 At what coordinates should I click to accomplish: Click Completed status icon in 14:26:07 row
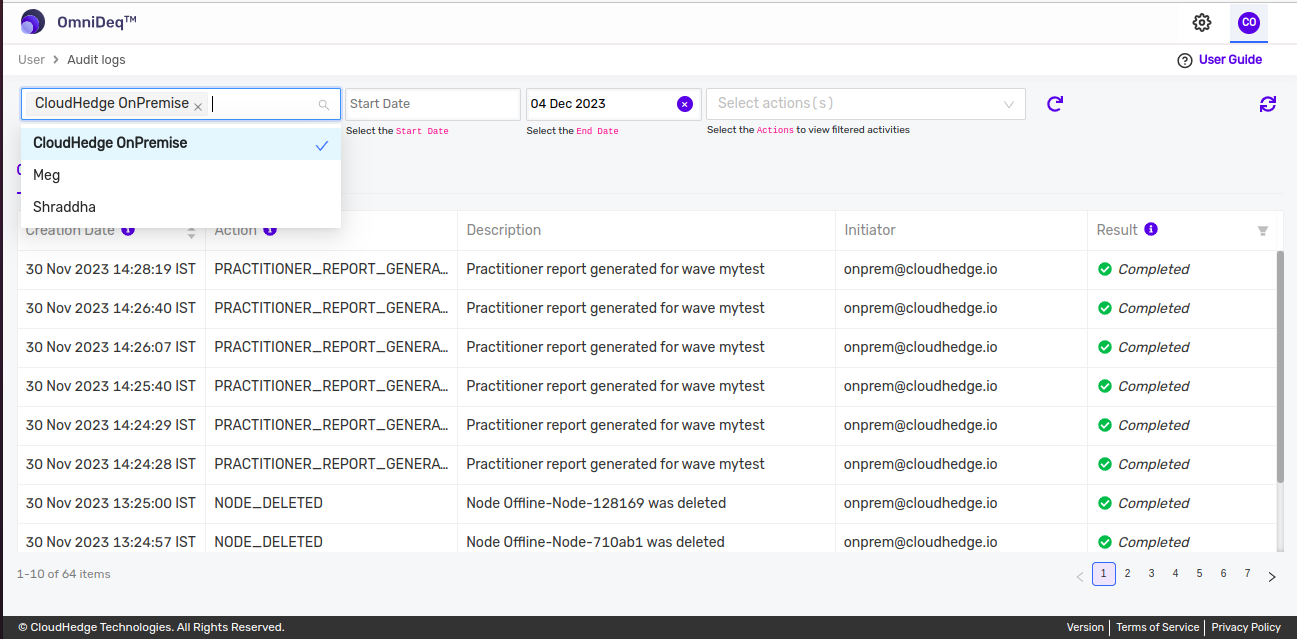pyautogui.click(x=1105, y=347)
